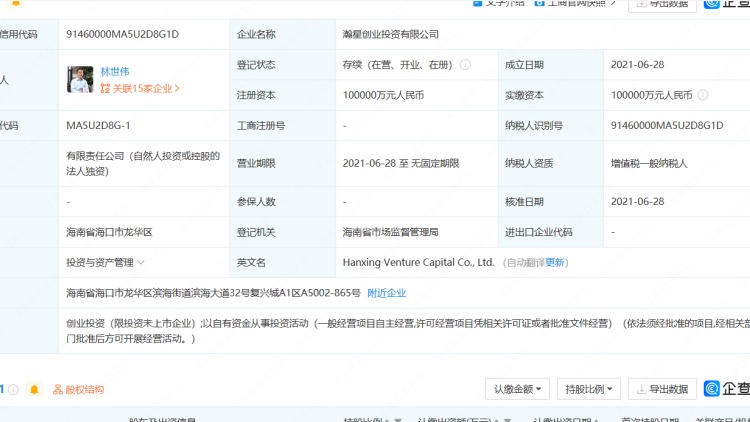Open 附近企业 nearby companies link
Screen dimensions: 750x422
coord(386,293)
